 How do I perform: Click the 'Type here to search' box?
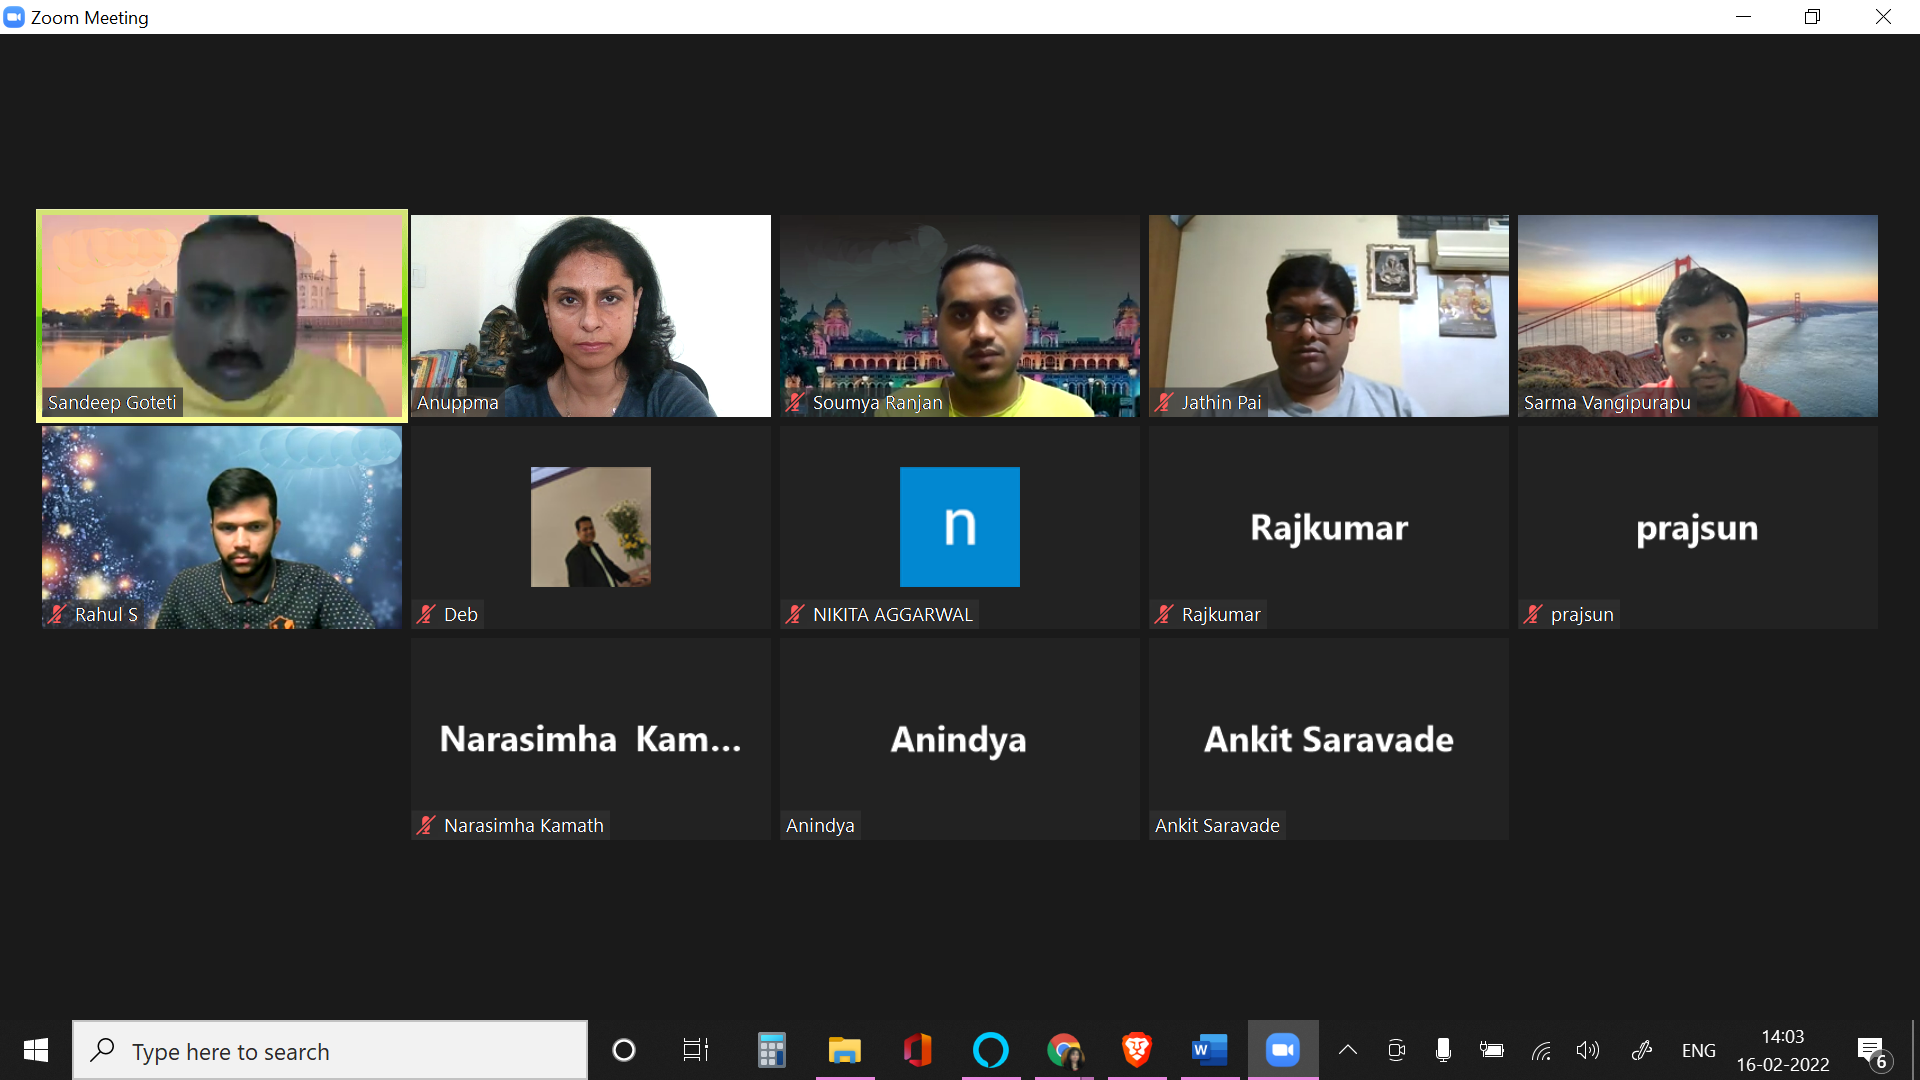(330, 1050)
